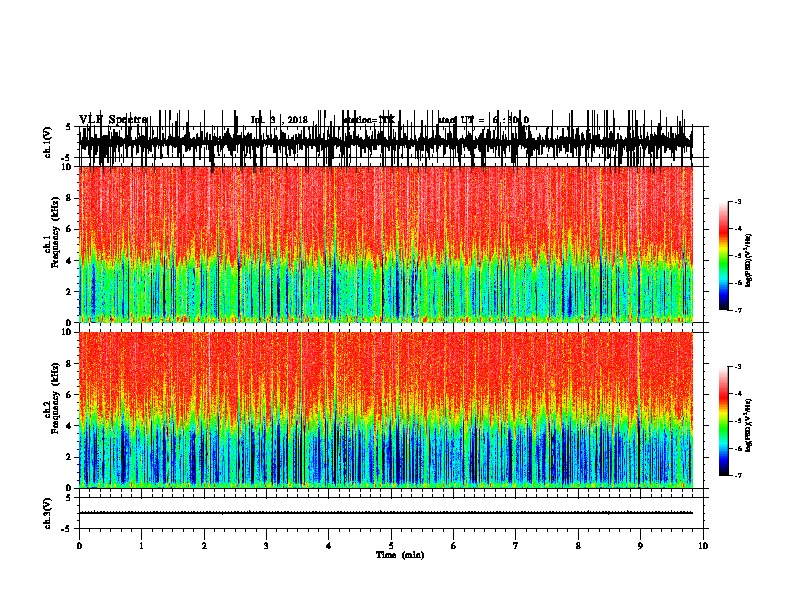Click the '-3' label on ch.1 color bar
The height and width of the screenshot is (612, 792).
(x=737, y=202)
